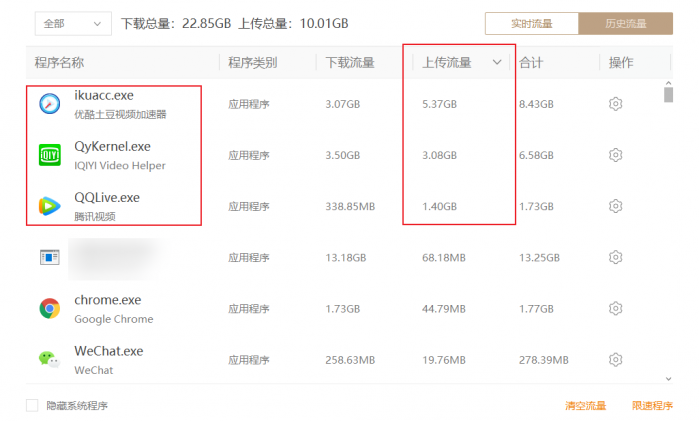This screenshot has height=421, width=700.
Task: Sort by 上传流量 column arrow
Action: pyautogui.click(x=497, y=63)
